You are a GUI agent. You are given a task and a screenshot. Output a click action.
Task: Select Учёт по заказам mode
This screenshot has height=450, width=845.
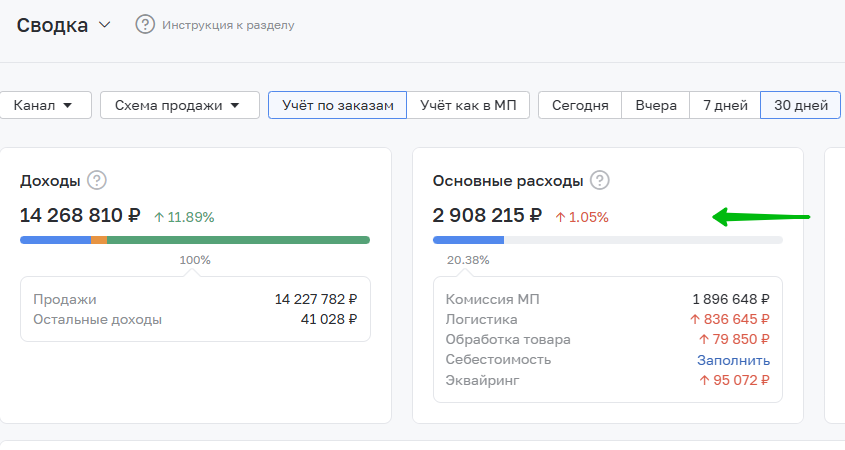(337, 105)
